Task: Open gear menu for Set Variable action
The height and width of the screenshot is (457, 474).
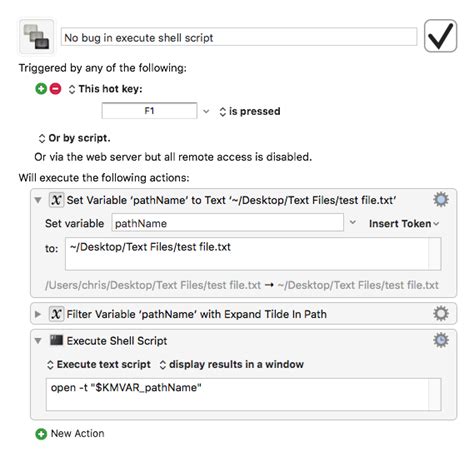Action: click(x=441, y=200)
